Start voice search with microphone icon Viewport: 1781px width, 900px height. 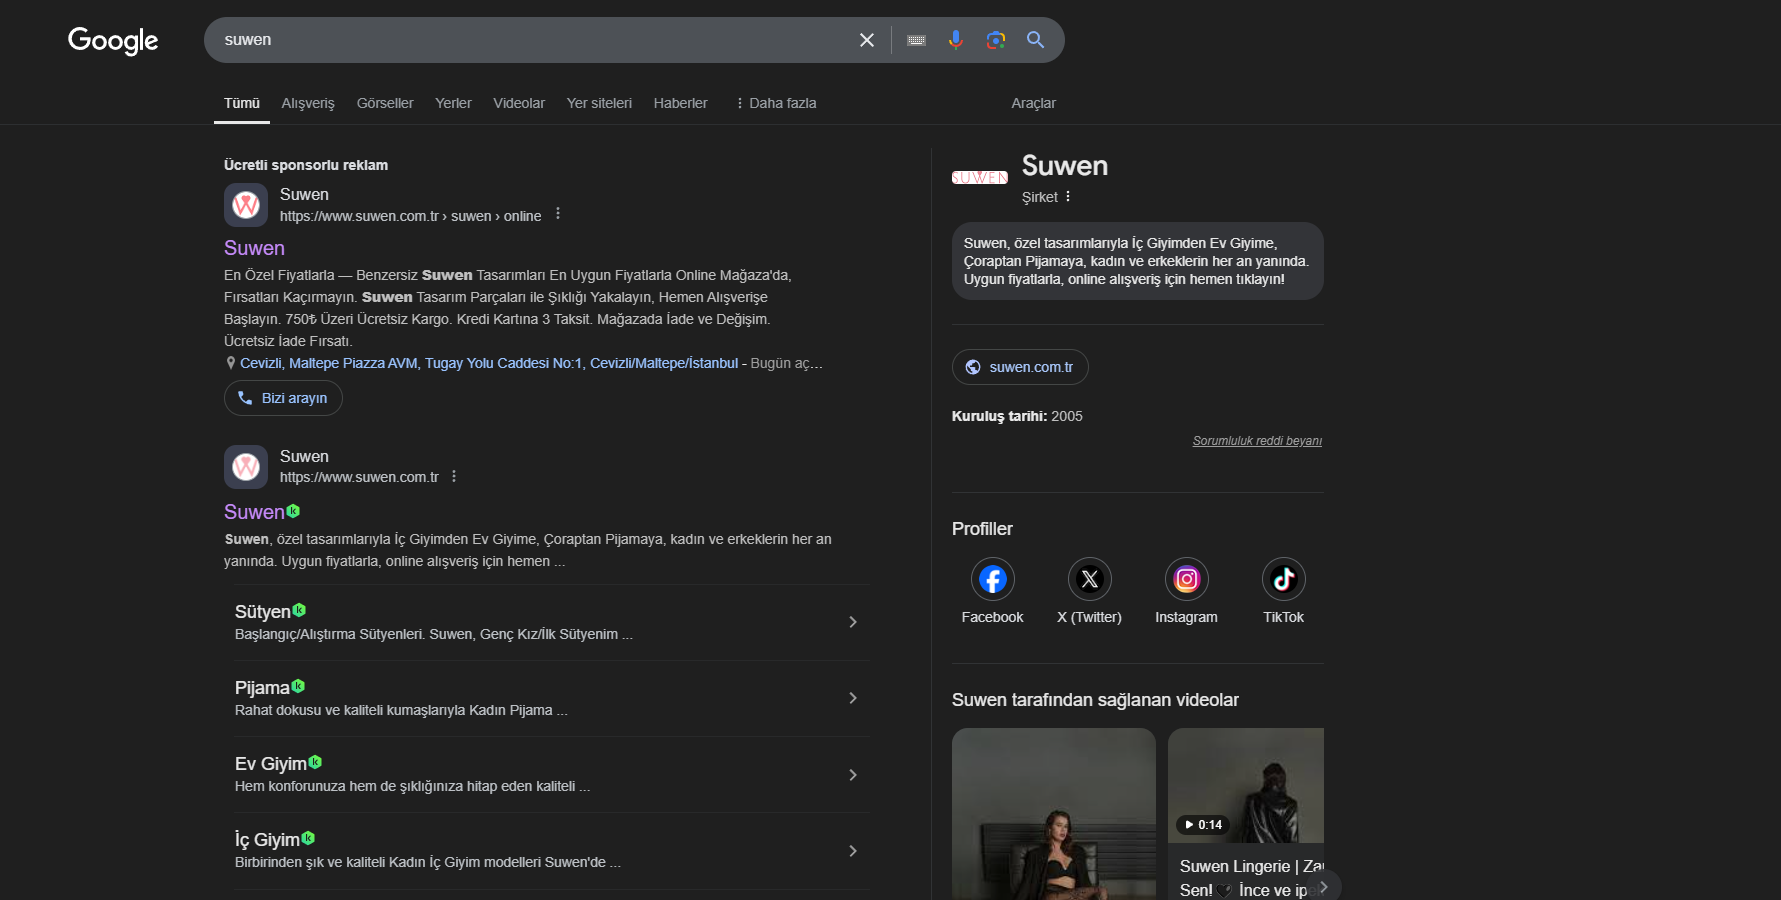(x=956, y=40)
